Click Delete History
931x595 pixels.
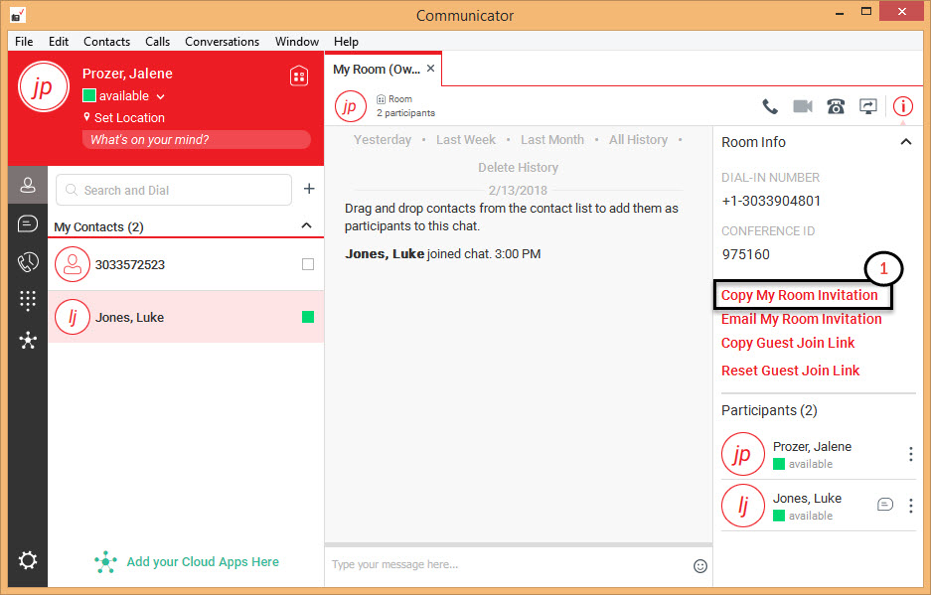518,167
